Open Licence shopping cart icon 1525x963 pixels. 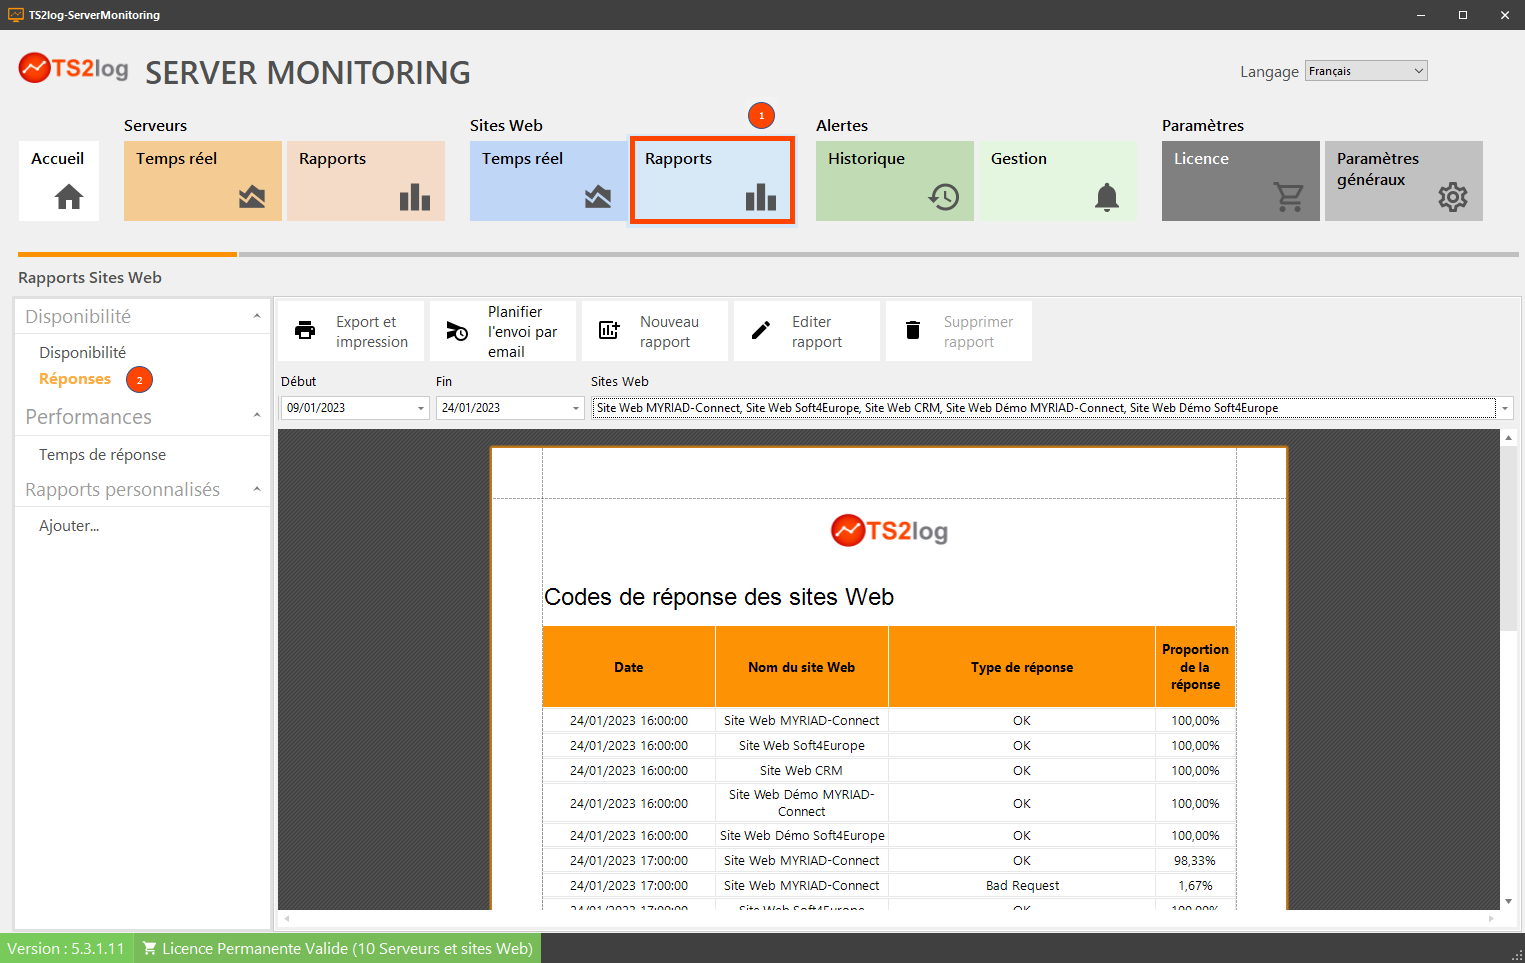[1289, 197]
